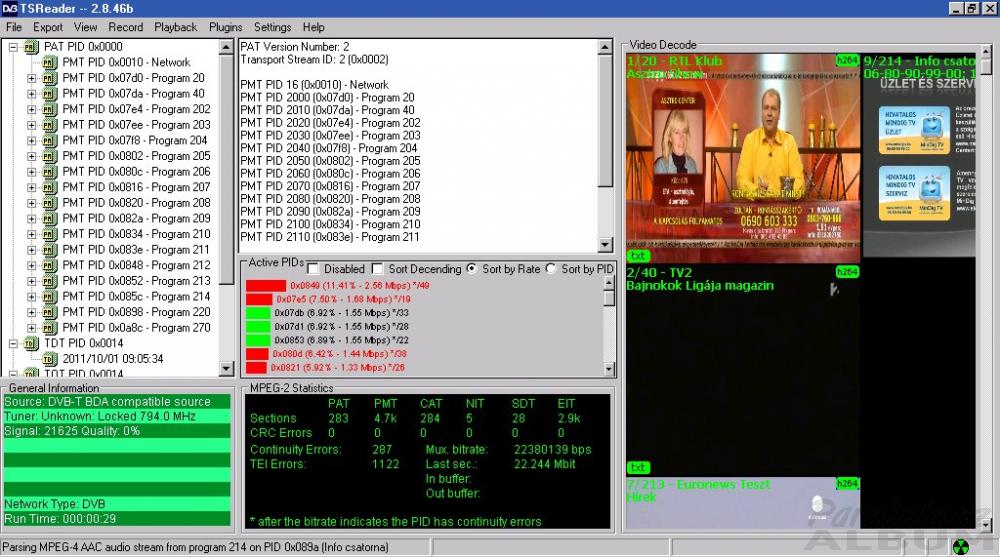Expand the Program 270 tree node
Viewport: 1000px width, 557px height.
[x=32, y=329]
